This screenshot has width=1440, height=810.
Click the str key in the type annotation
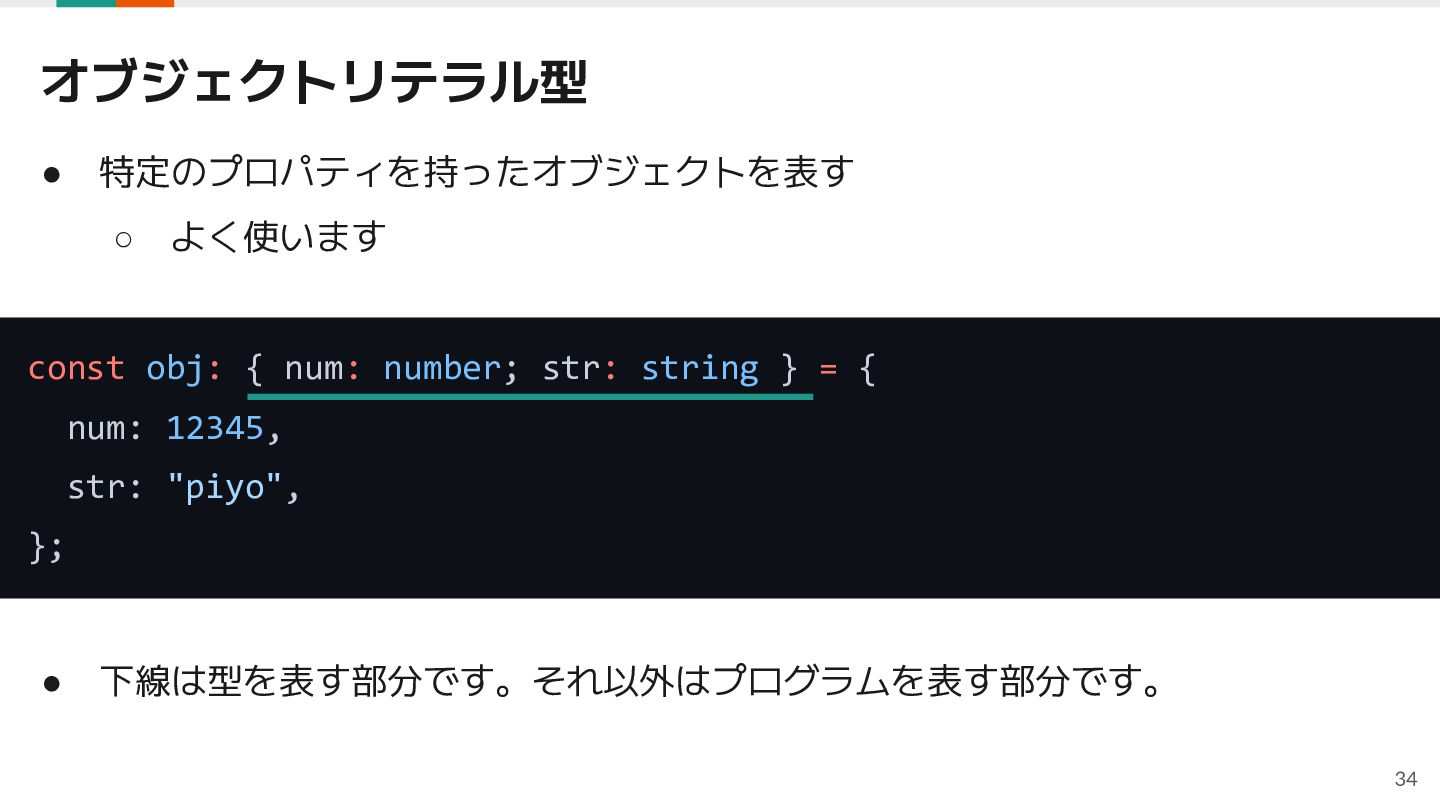coord(572,369)
